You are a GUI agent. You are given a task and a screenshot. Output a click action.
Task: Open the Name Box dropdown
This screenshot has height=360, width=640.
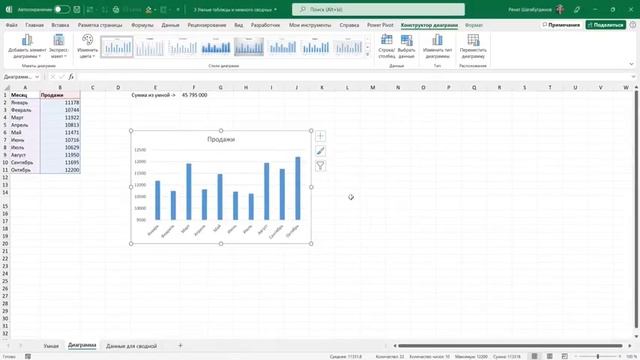37,77
